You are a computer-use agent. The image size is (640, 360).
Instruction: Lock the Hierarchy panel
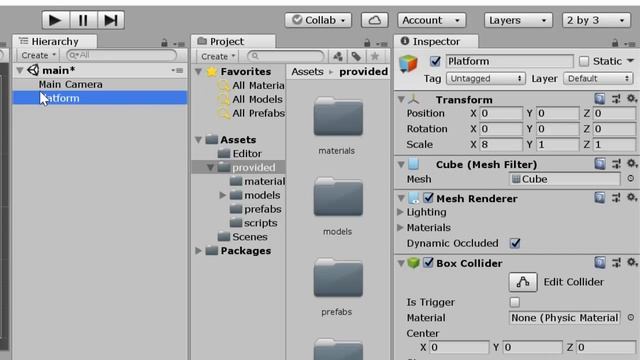click(x=164, y=42)
